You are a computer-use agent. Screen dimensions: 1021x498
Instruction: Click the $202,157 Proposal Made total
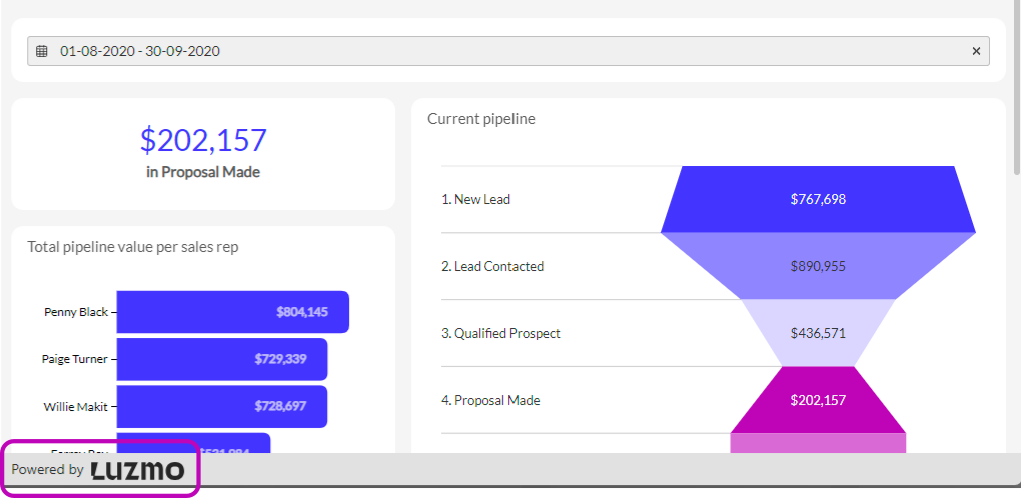pyautogui.click(x=203, y=140)
